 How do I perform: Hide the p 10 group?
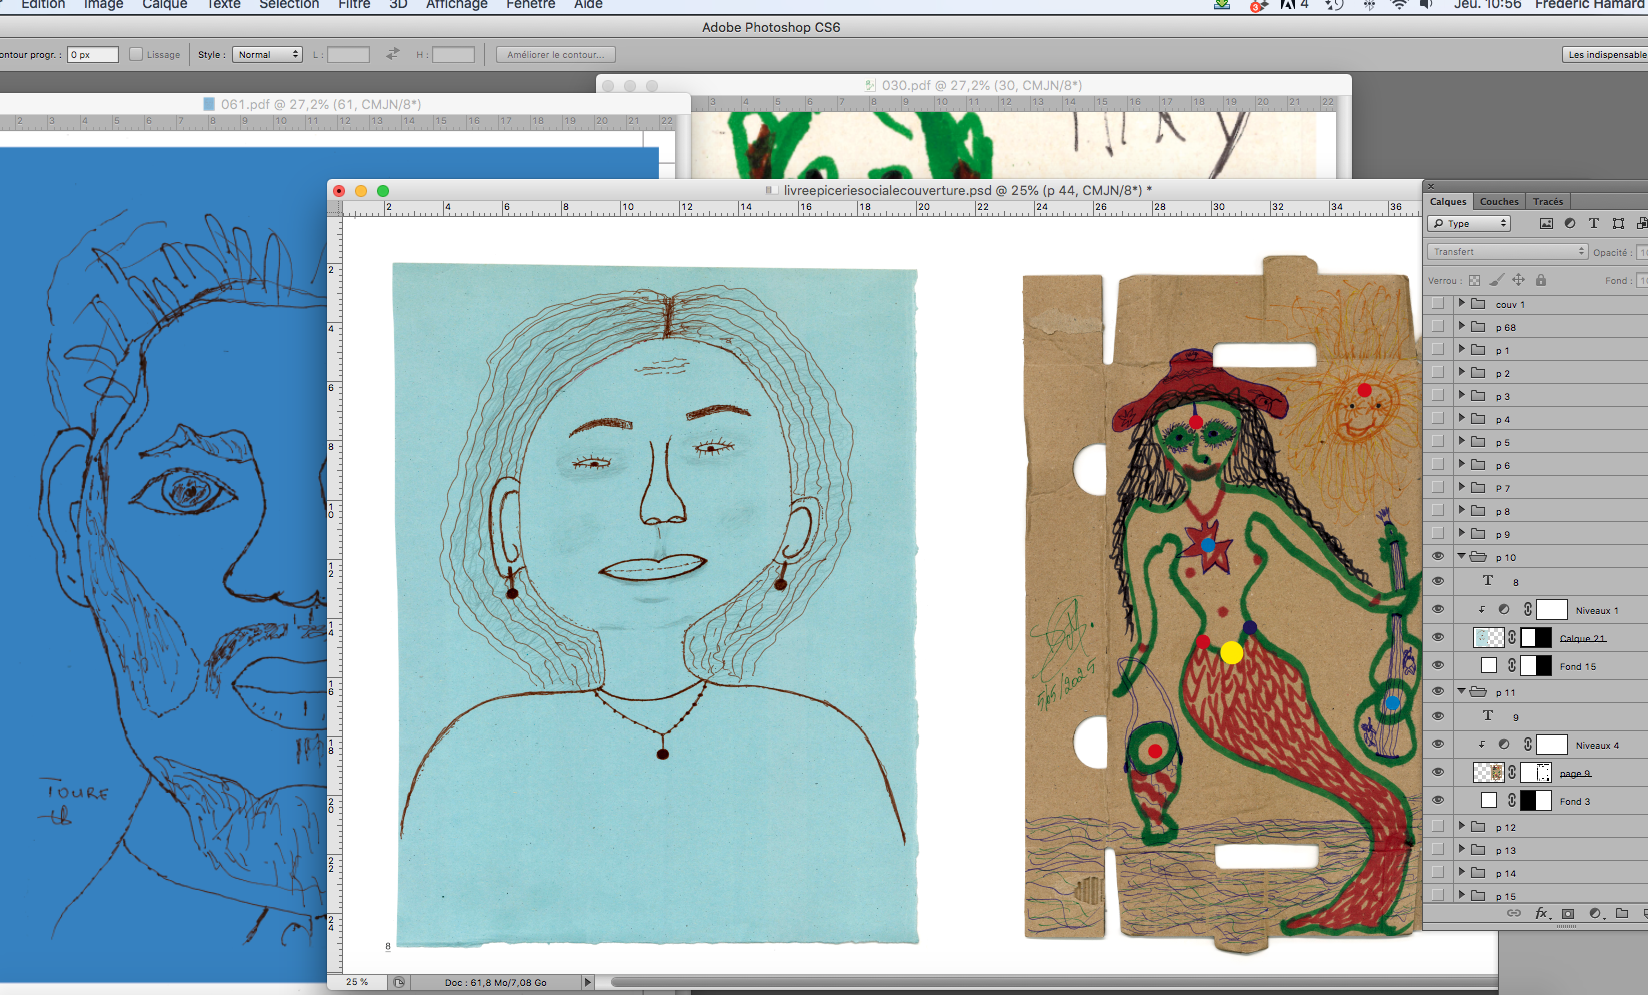1438,557
